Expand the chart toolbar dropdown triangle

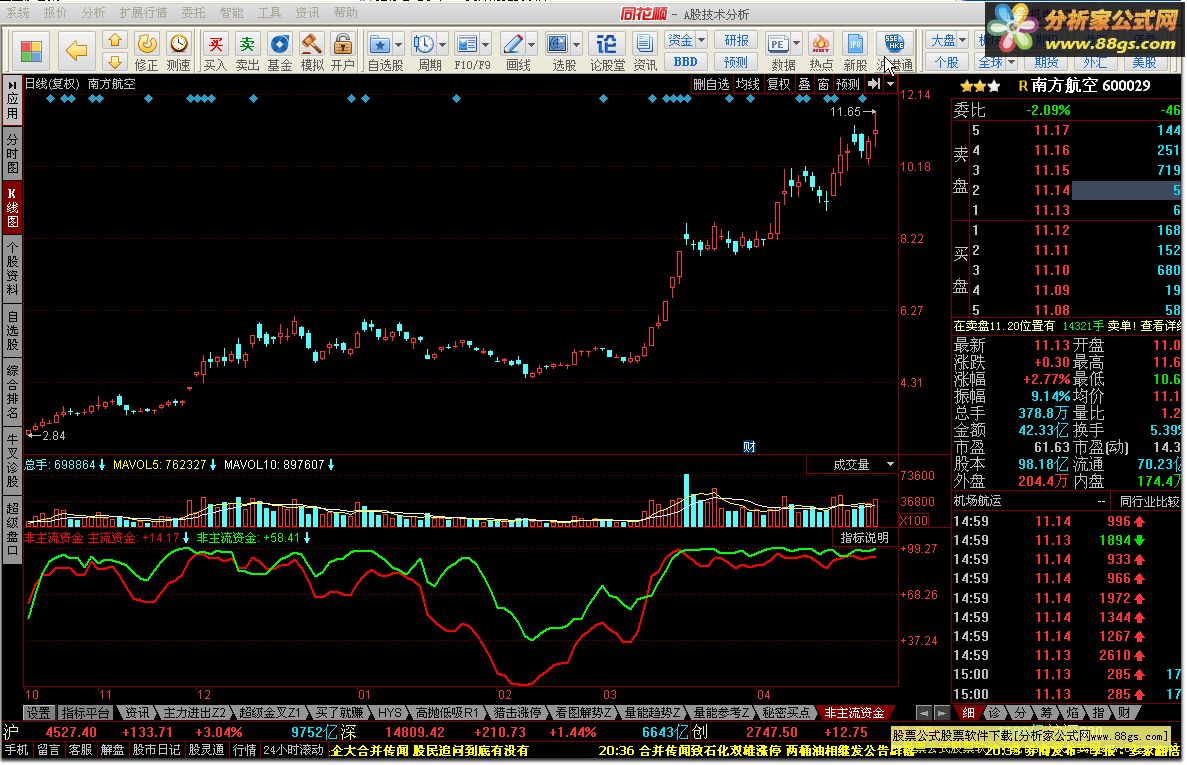(891, 84)
